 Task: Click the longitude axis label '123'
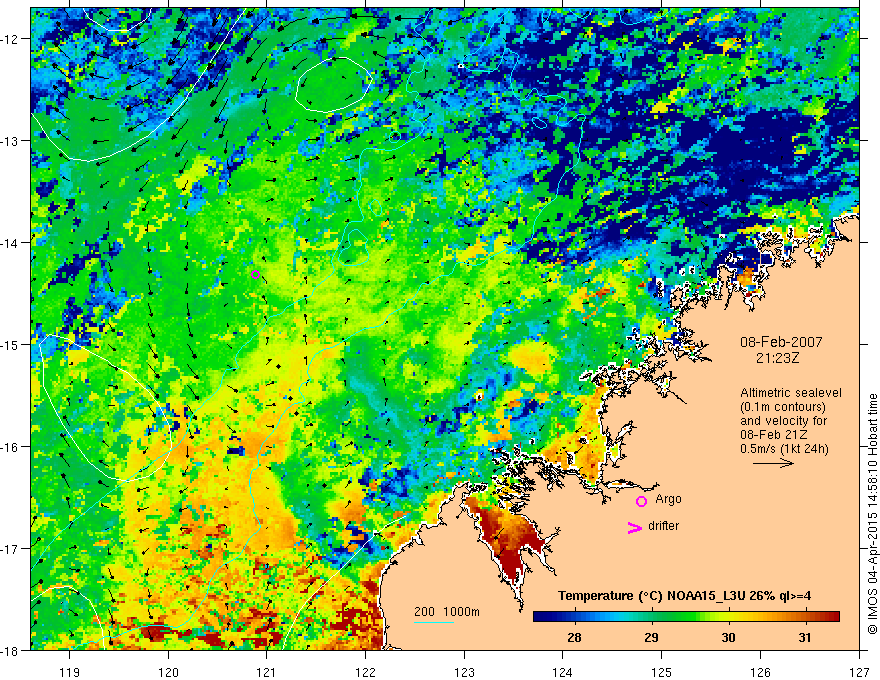click(464, 672)
